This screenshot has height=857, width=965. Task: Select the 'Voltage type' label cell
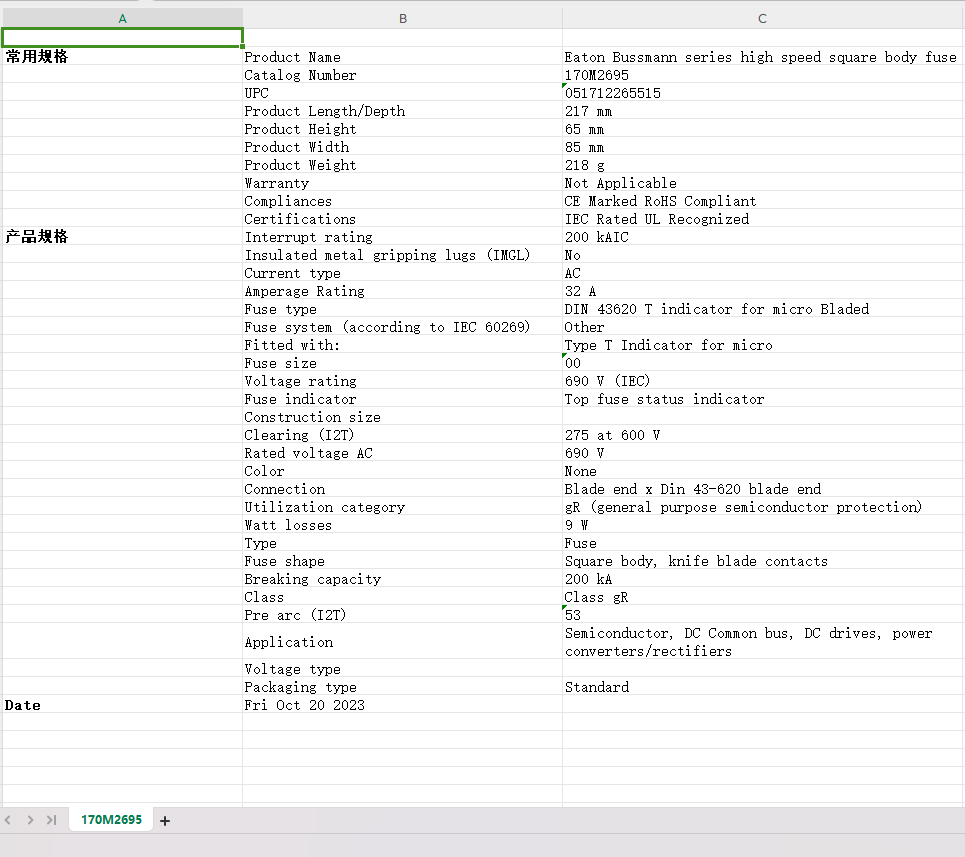coord(402,669)
